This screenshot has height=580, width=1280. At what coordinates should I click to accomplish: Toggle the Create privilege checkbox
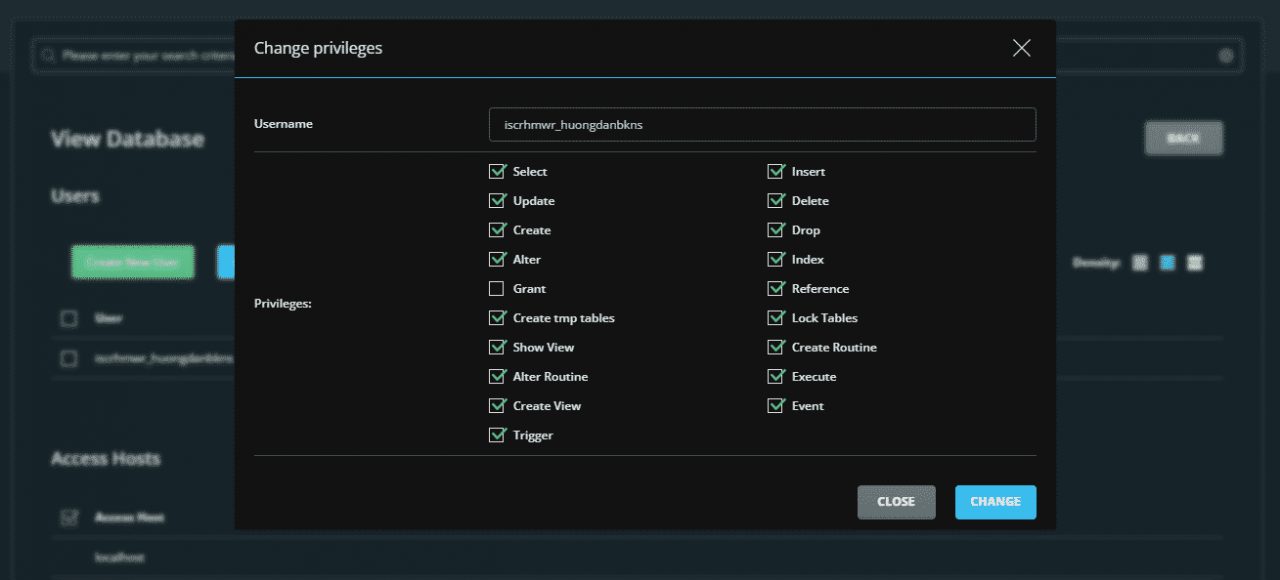click(497, 230)
